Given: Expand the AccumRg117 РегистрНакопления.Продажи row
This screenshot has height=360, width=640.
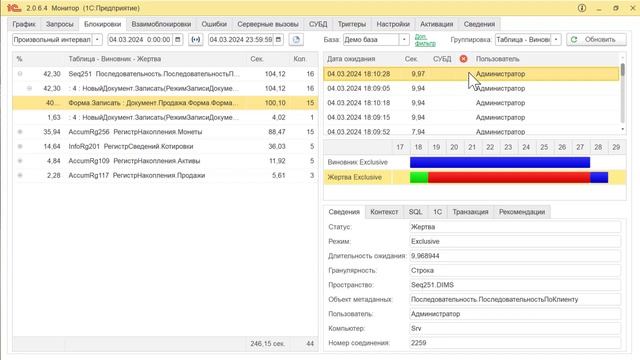Looking at the screenshot, I should point(20,176).
